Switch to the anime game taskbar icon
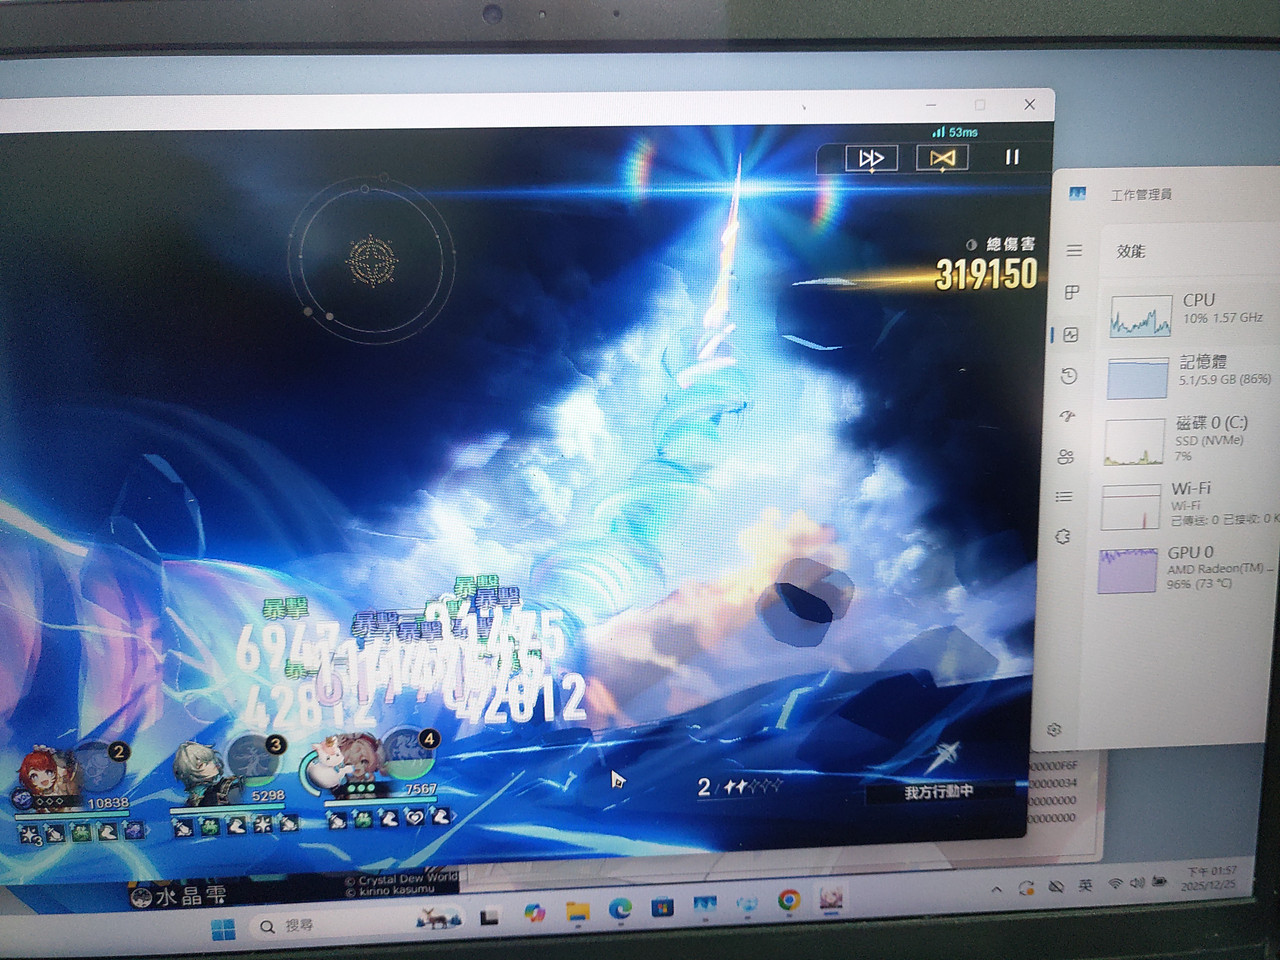The image size is (1280, 960). [831, 897]
